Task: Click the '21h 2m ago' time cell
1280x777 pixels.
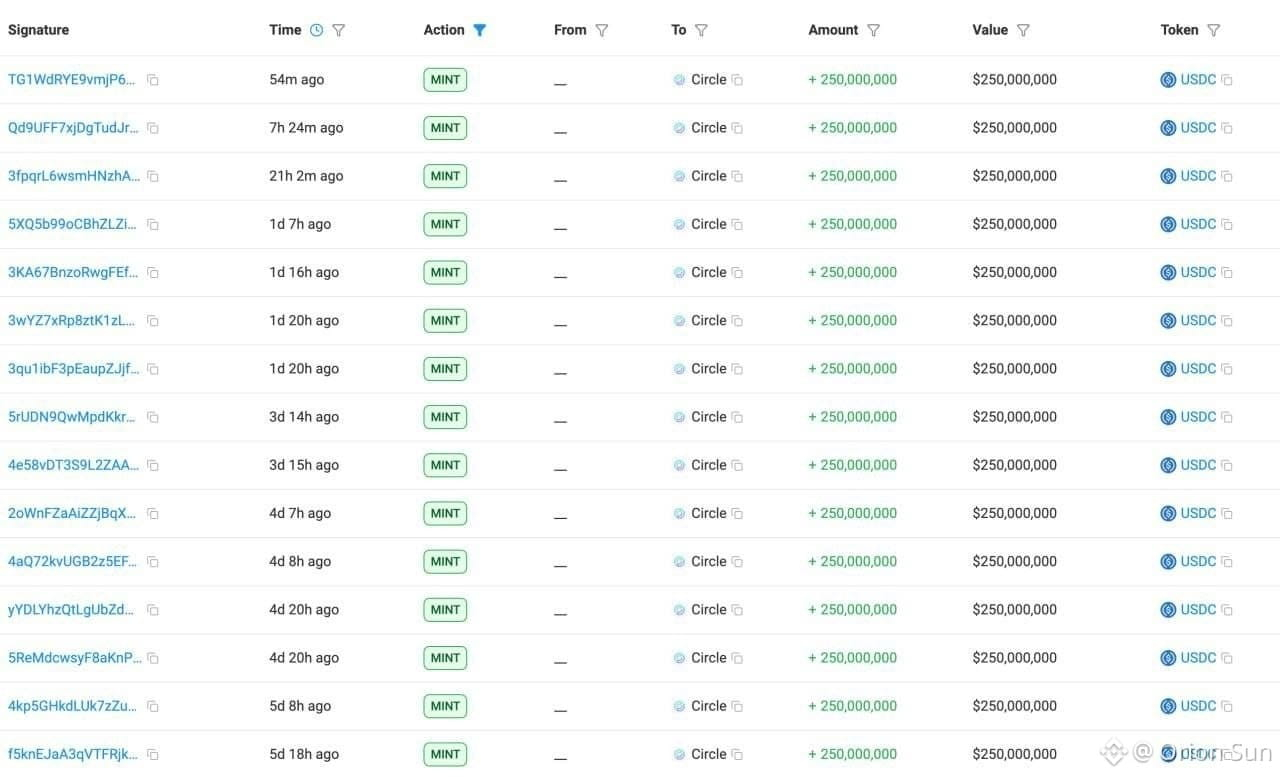Action: pyautogui.click(x=306, y=176)
